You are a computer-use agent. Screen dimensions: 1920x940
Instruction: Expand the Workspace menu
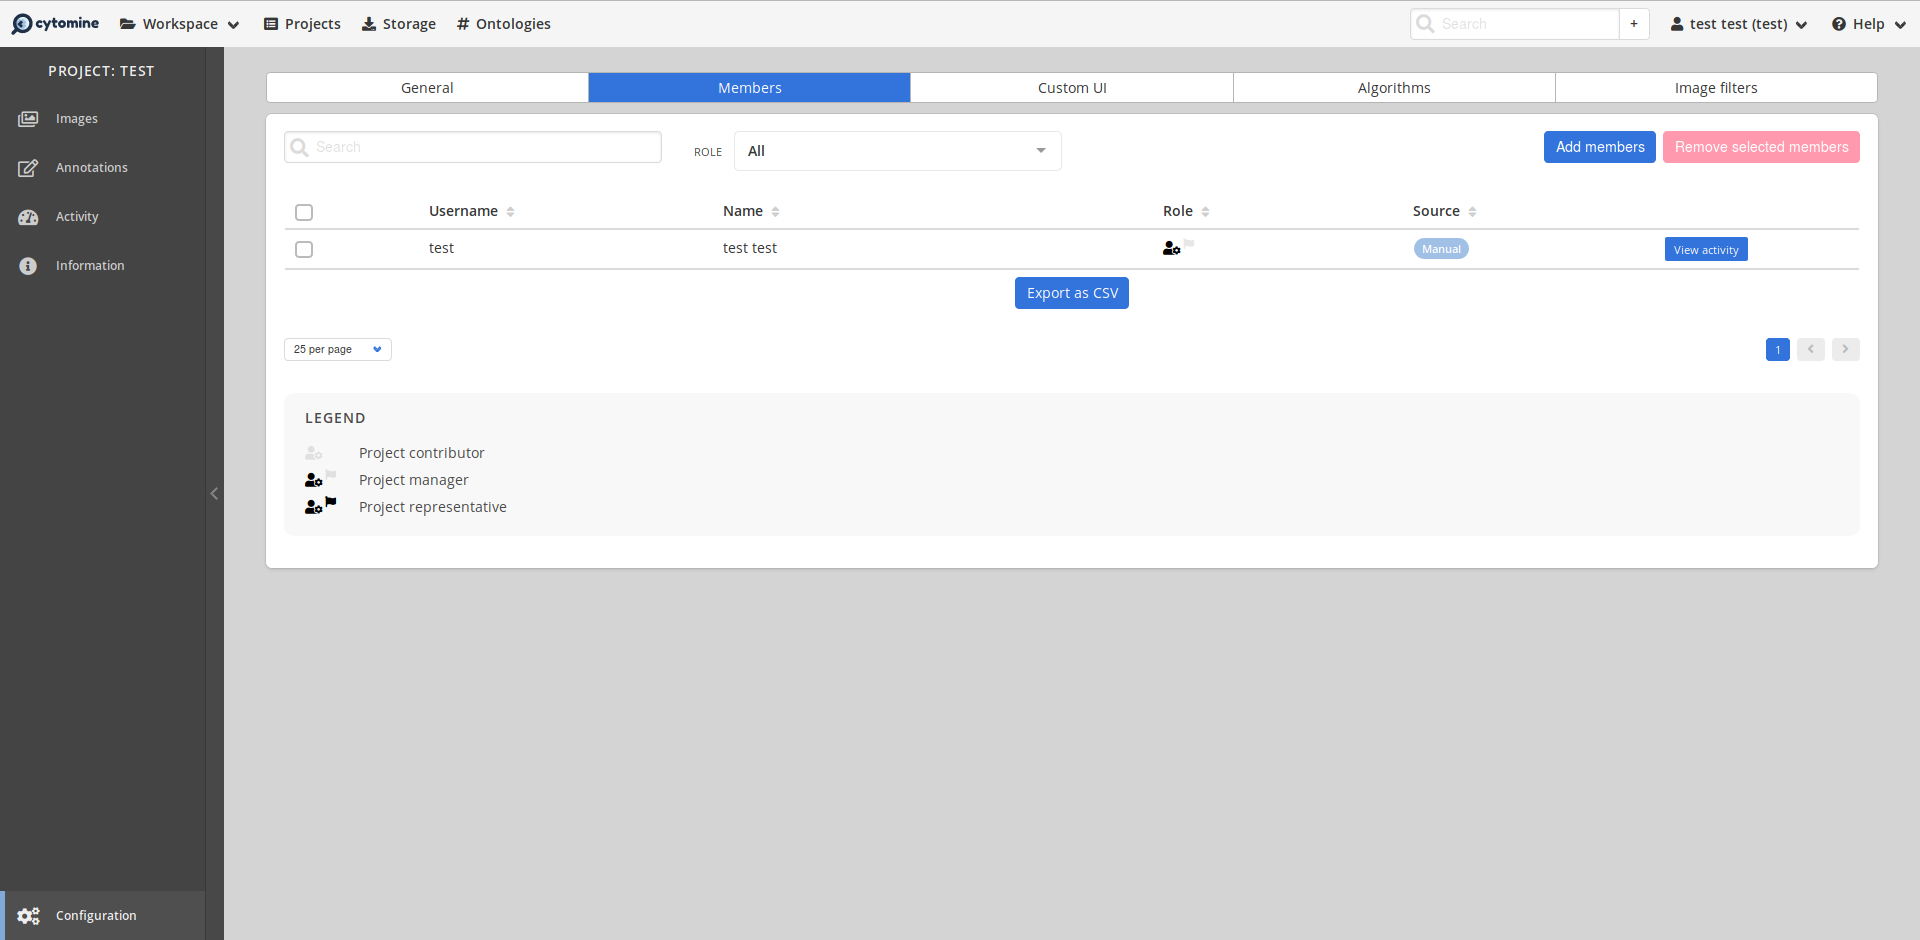click(x=180, y=24)
